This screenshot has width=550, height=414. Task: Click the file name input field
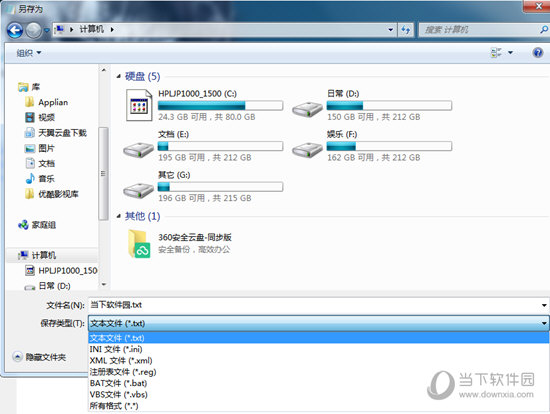(x=314, y=305)
